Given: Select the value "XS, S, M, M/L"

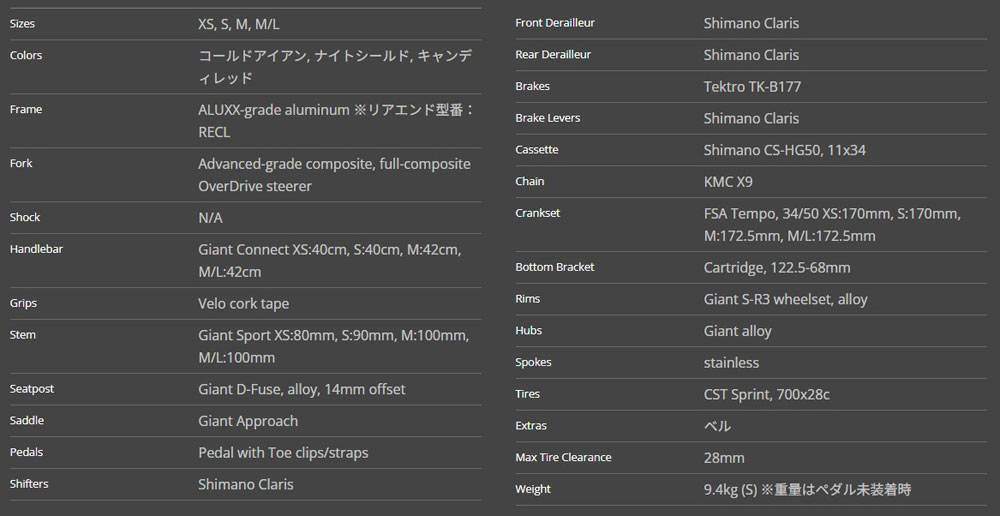Looking at the screenshot, I should point(239,25).
